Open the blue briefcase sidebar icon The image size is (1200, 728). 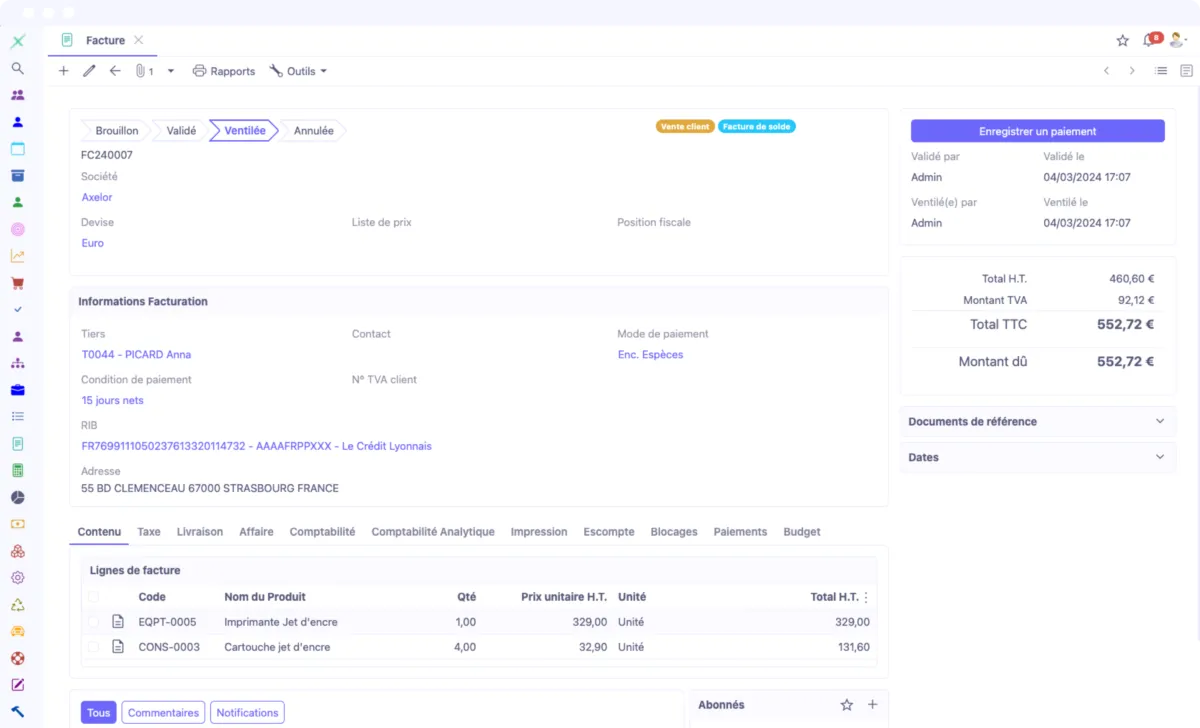pyautogui.click(x=17, y=390)
